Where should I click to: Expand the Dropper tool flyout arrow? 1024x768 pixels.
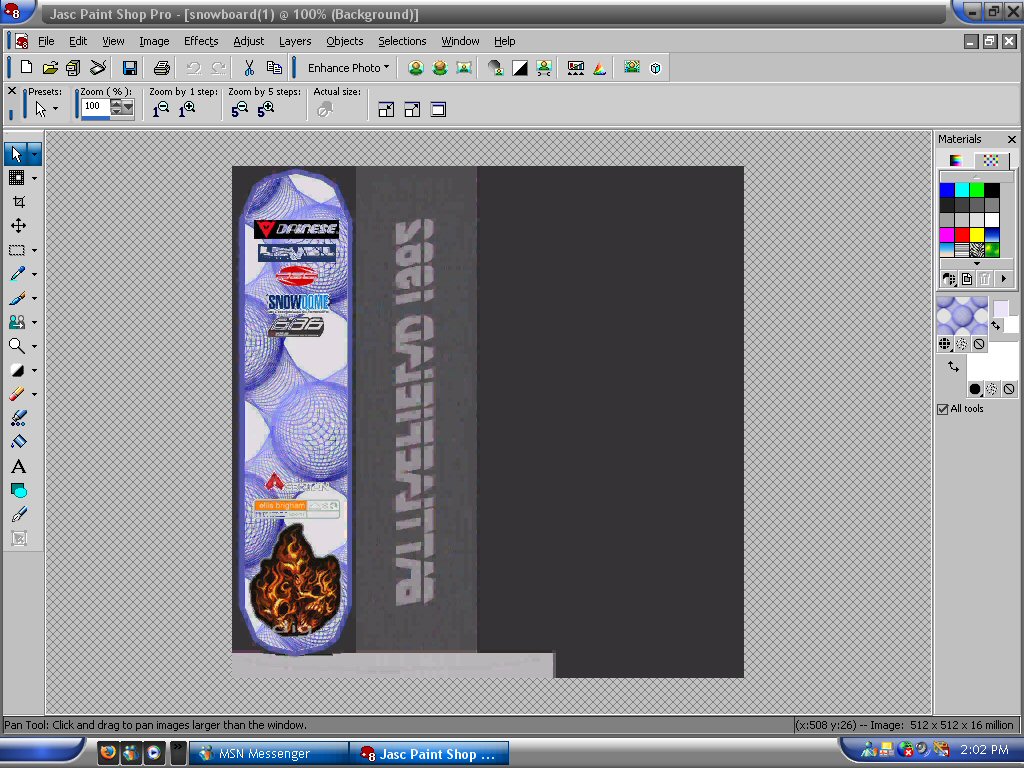point(35,274)
